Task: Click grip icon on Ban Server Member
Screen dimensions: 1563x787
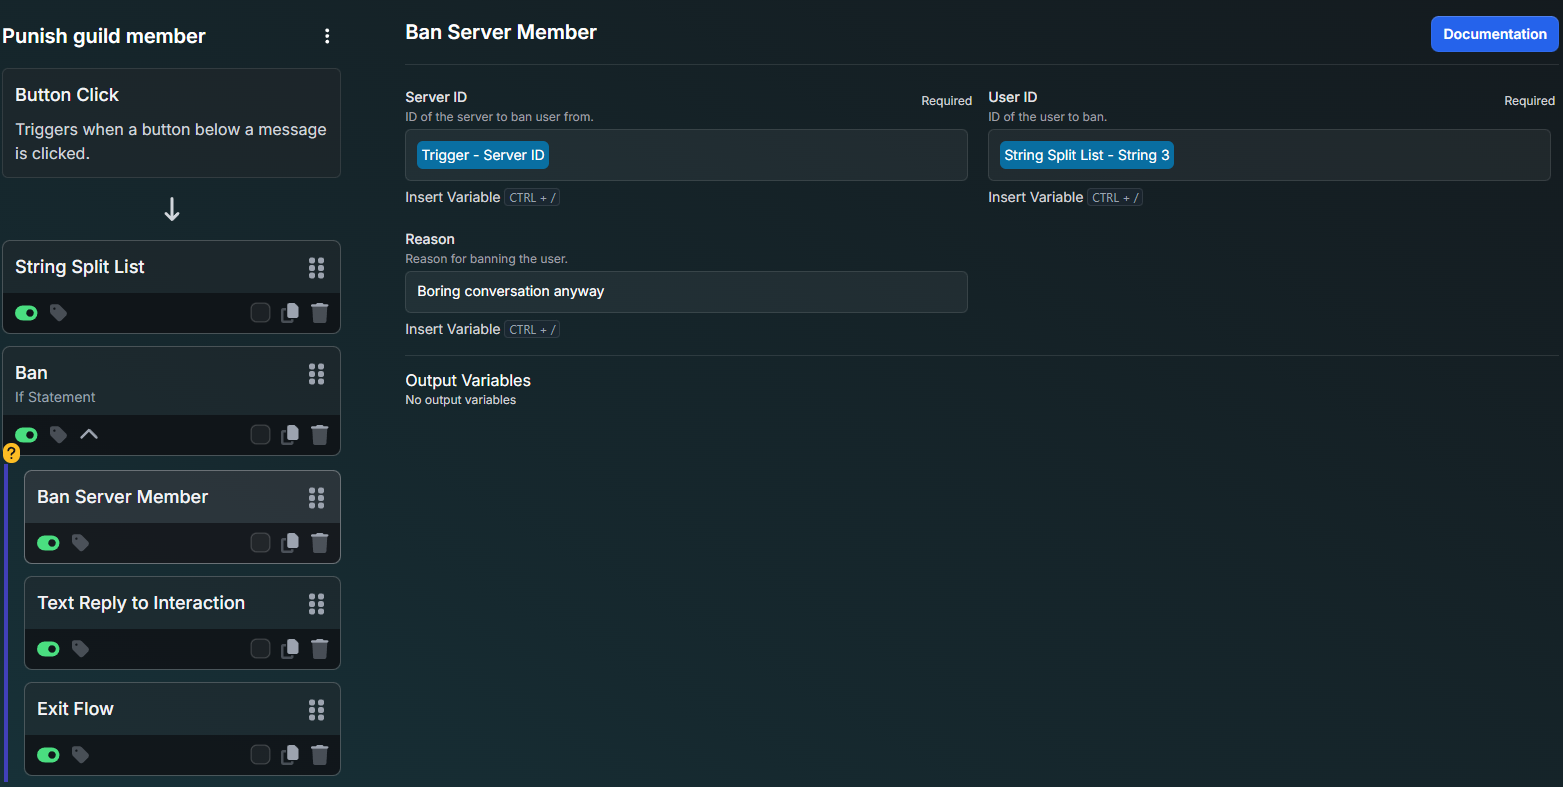Action: click(x=317, y=498)
